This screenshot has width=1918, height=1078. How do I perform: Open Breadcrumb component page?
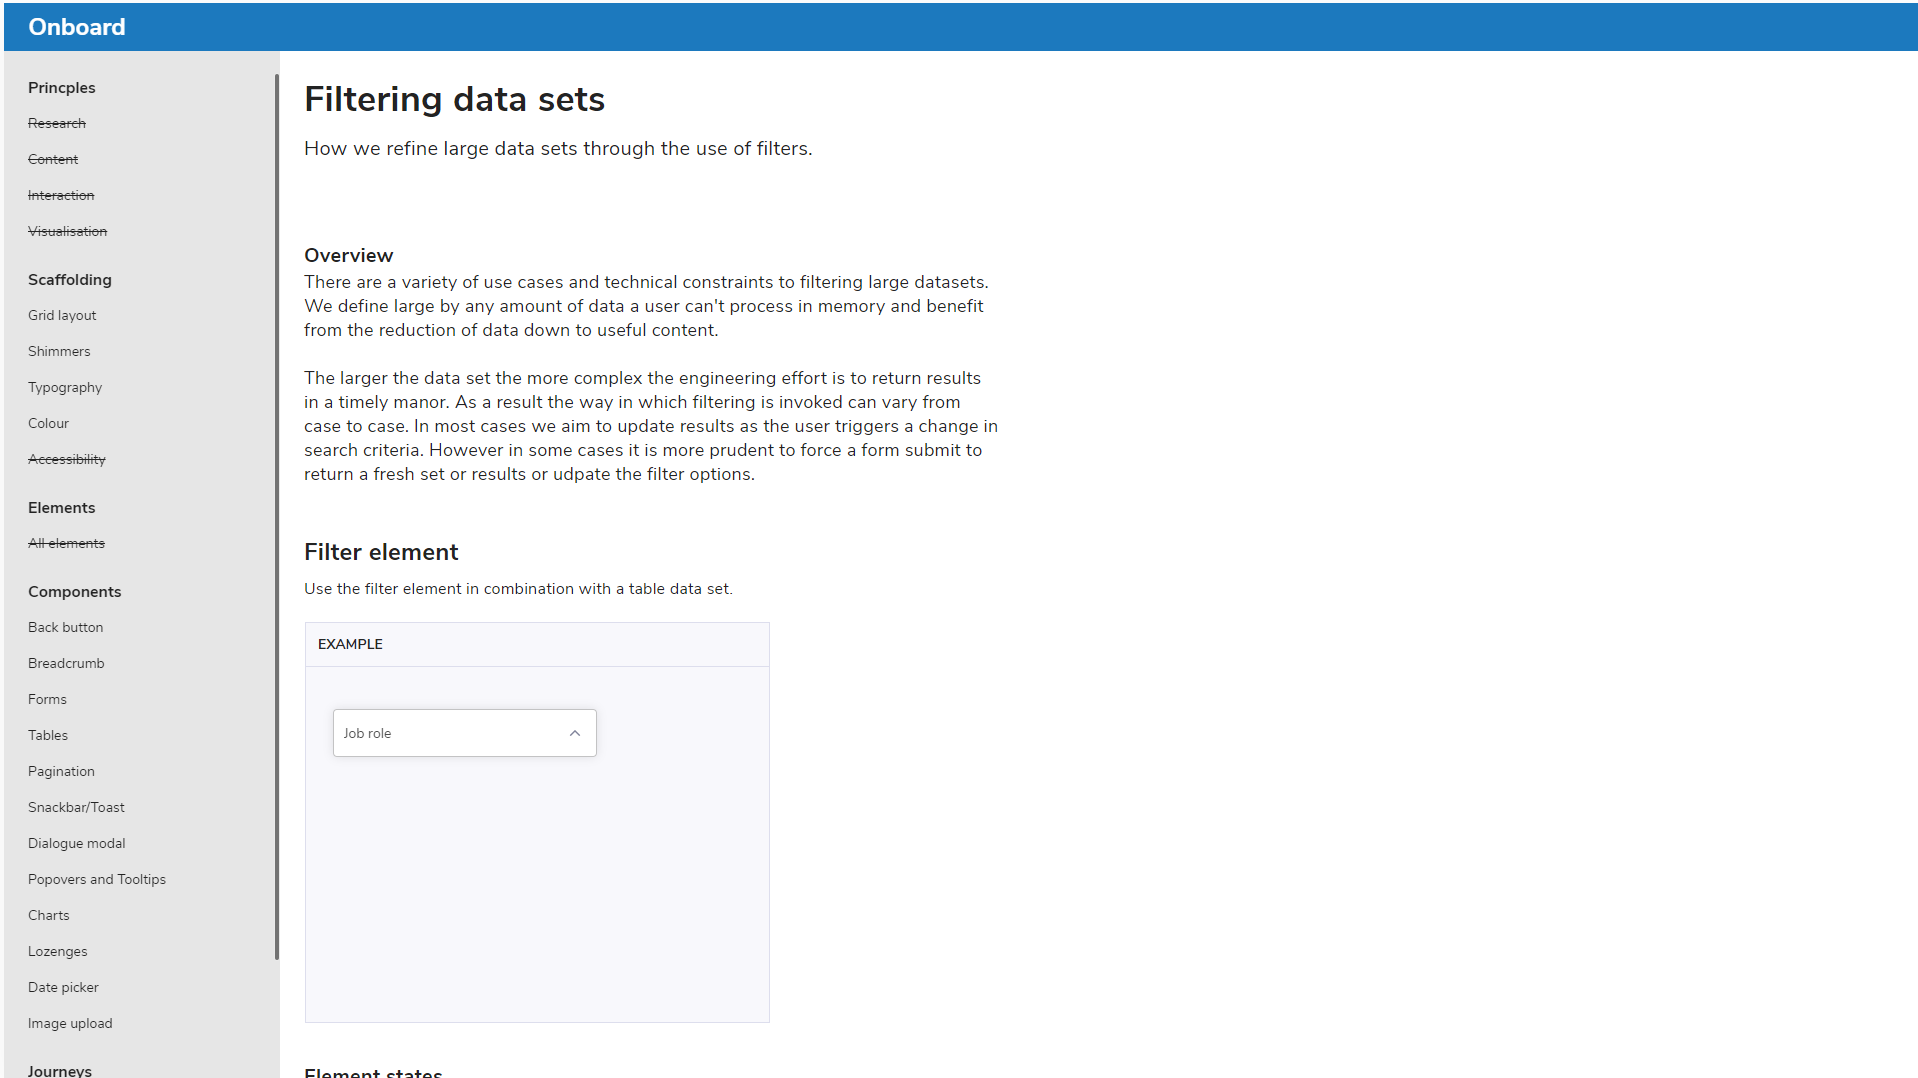coord(66,663)
